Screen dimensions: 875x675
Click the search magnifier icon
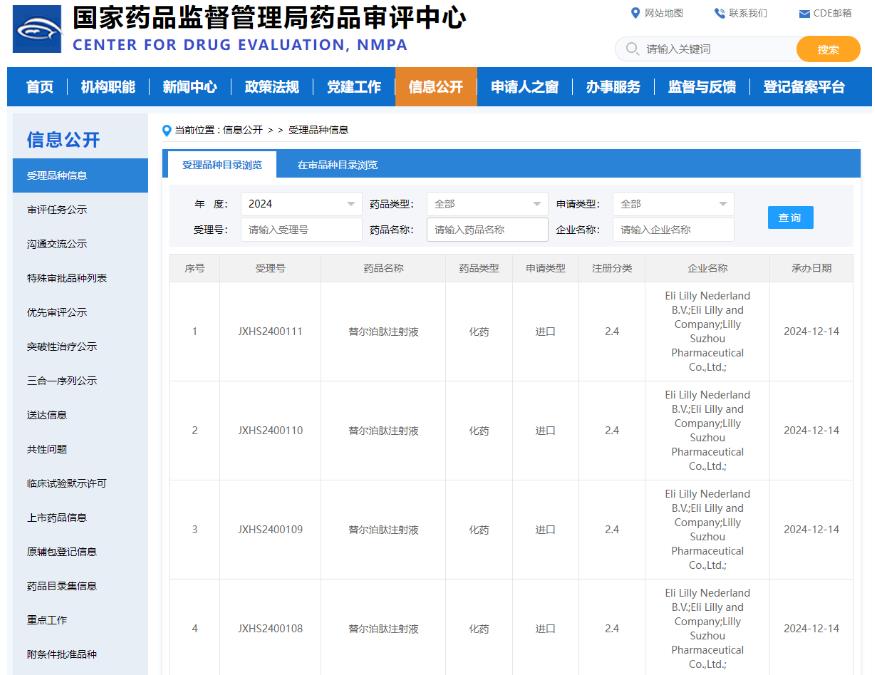632,49
